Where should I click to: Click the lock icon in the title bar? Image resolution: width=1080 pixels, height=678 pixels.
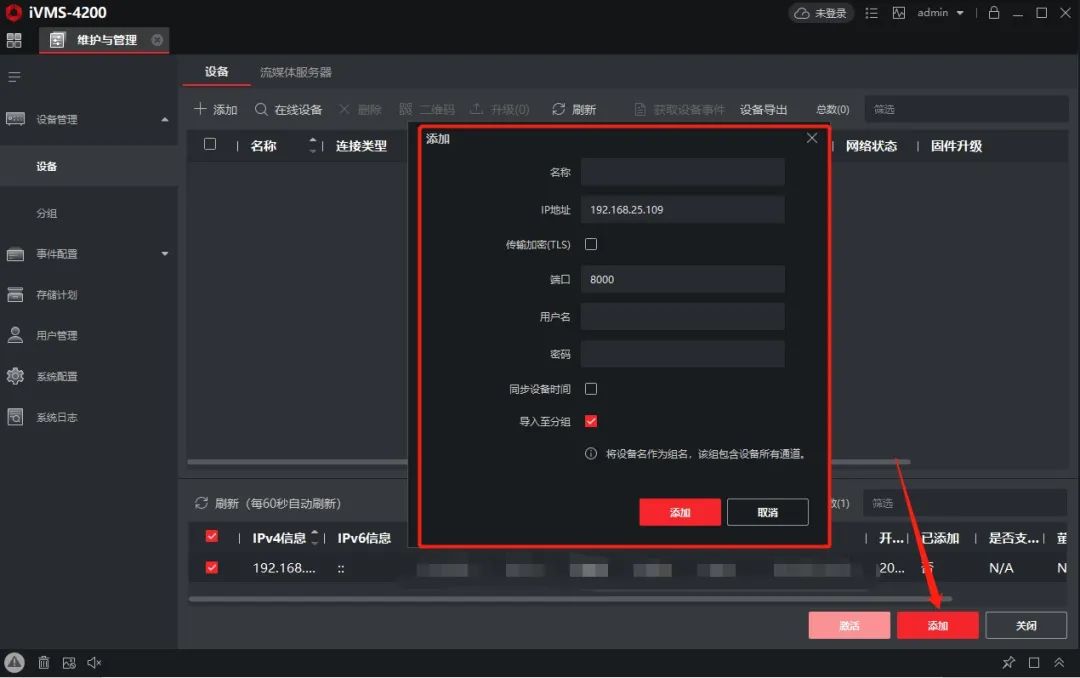[994, 12]
